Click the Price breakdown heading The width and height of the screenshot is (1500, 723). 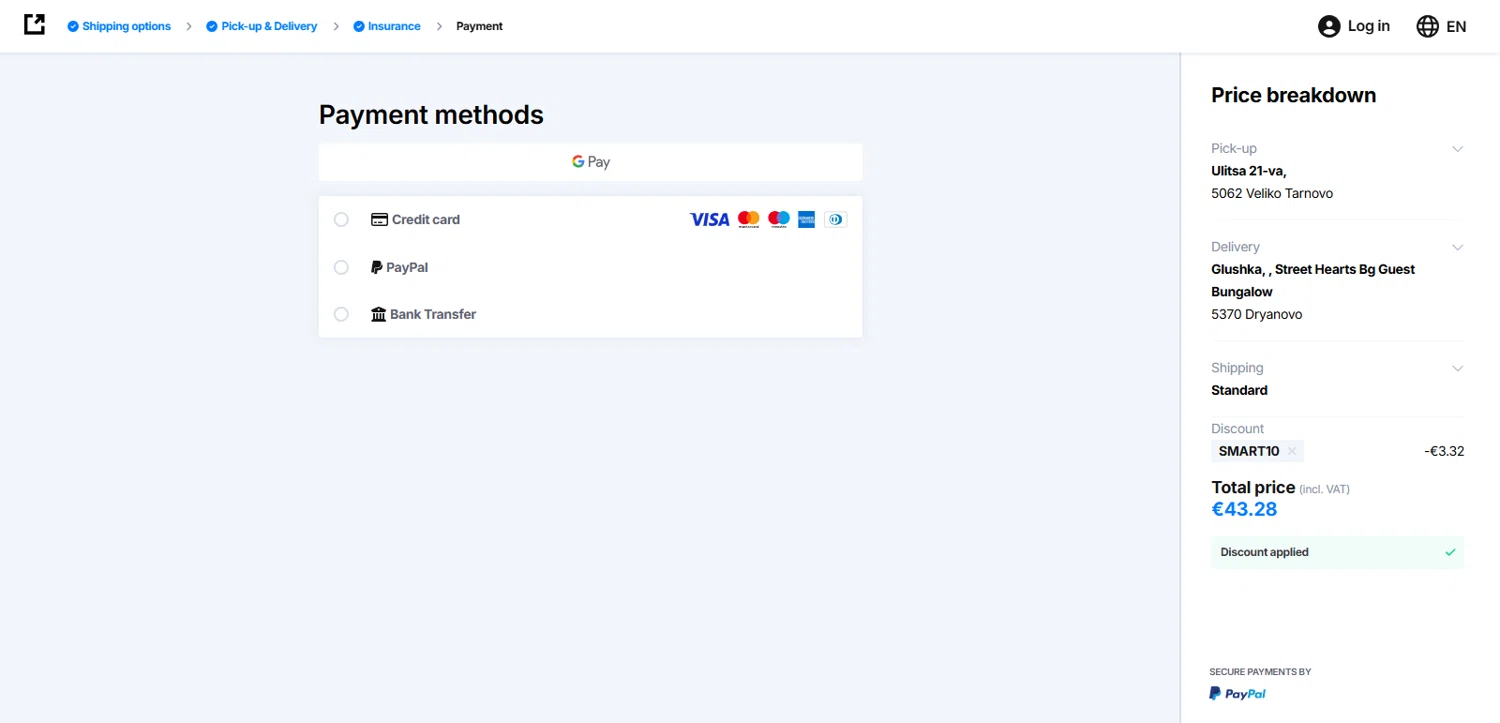pos(1294,95)
